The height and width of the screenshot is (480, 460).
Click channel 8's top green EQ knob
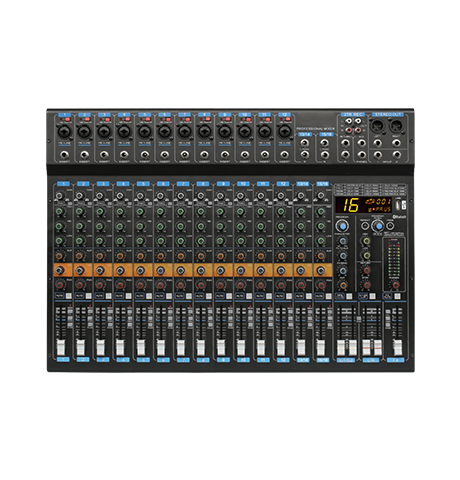[x=201, y=211]
